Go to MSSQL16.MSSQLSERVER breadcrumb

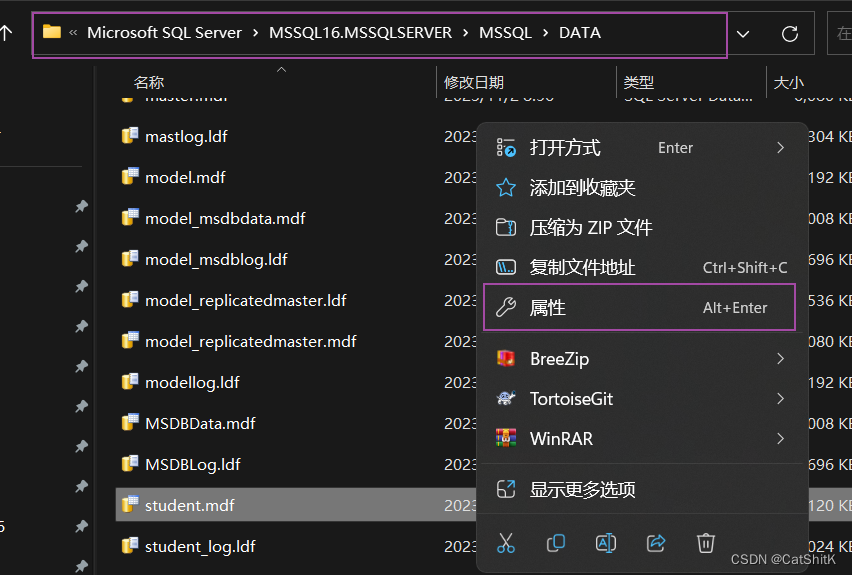click(360, 33)
